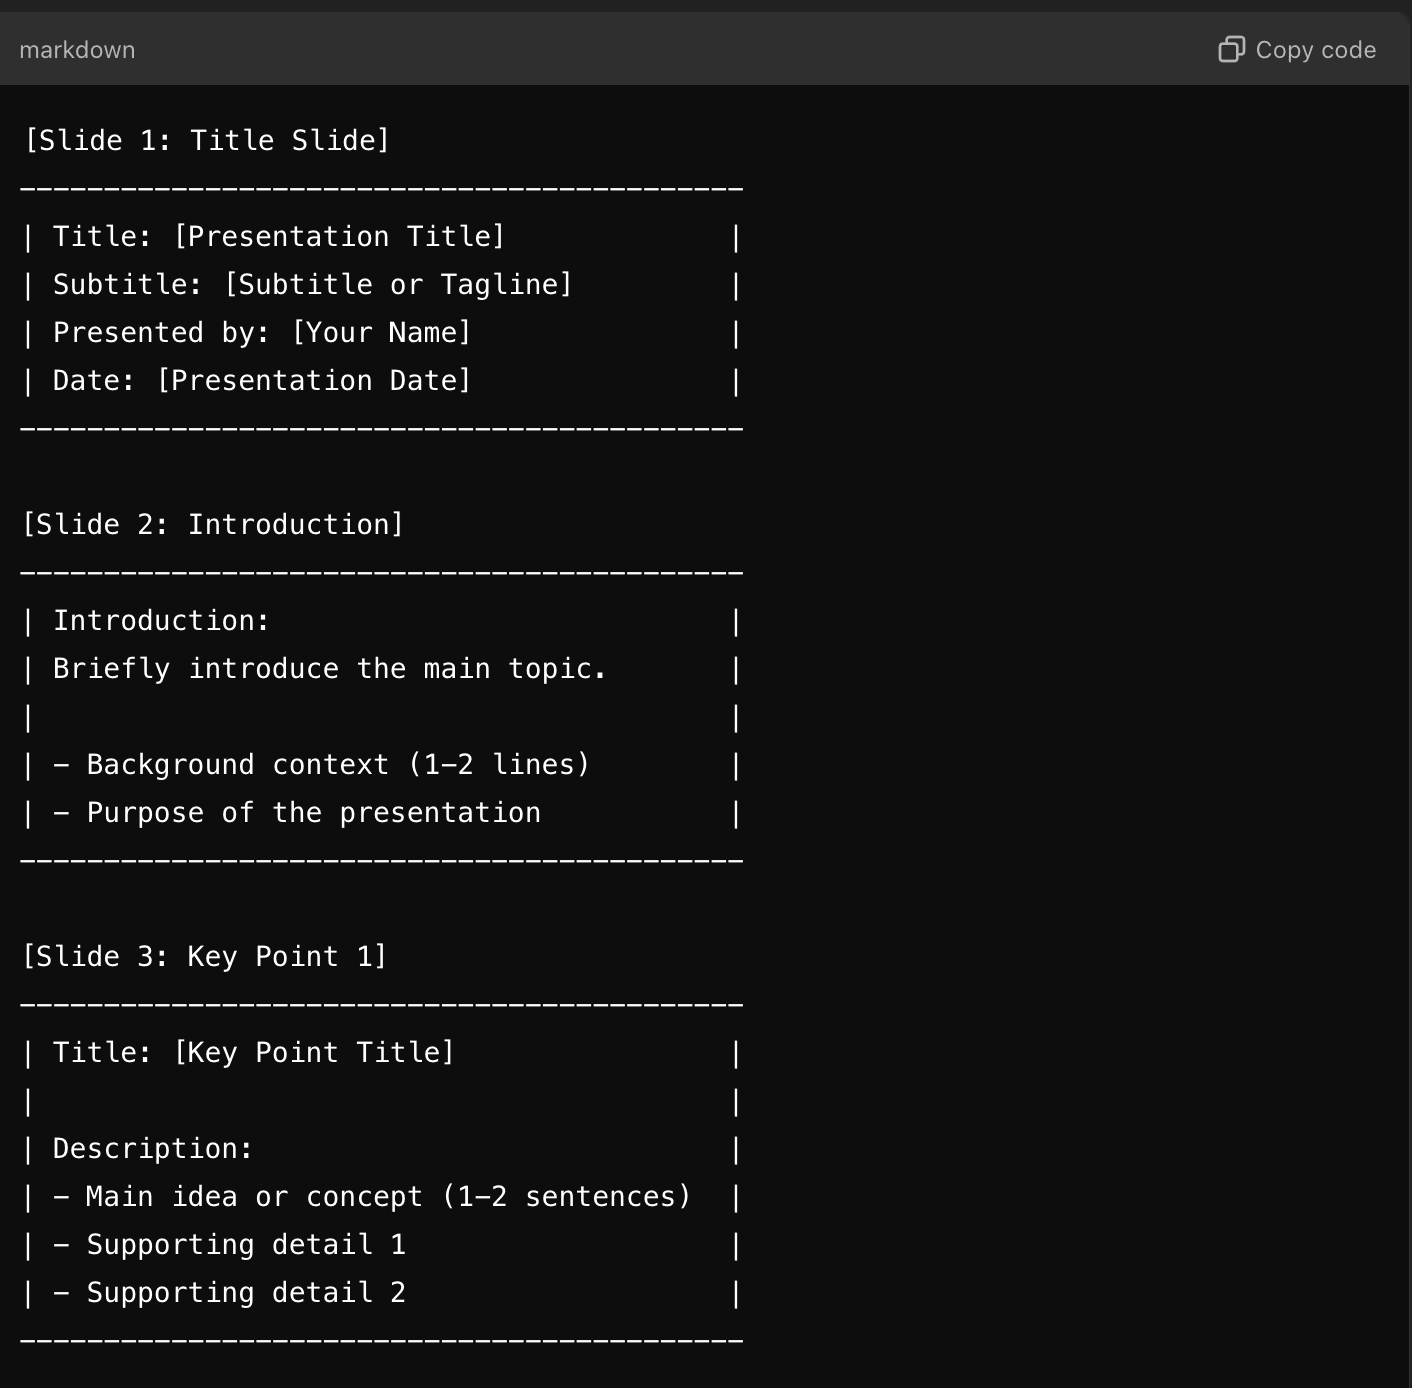Image resolution: width=1412 pixels, height=1388 pixels.
Task: Click the Slide 3: Key Point 1 heading
Action: tap(205, 956)
